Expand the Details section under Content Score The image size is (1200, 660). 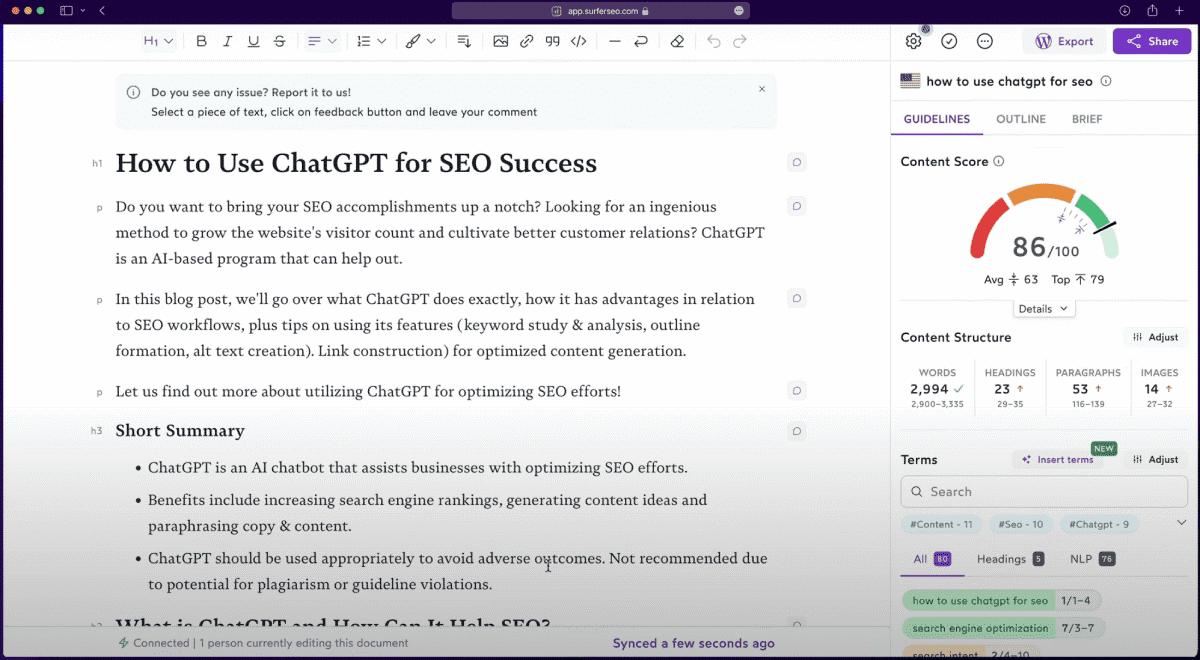1043,309
